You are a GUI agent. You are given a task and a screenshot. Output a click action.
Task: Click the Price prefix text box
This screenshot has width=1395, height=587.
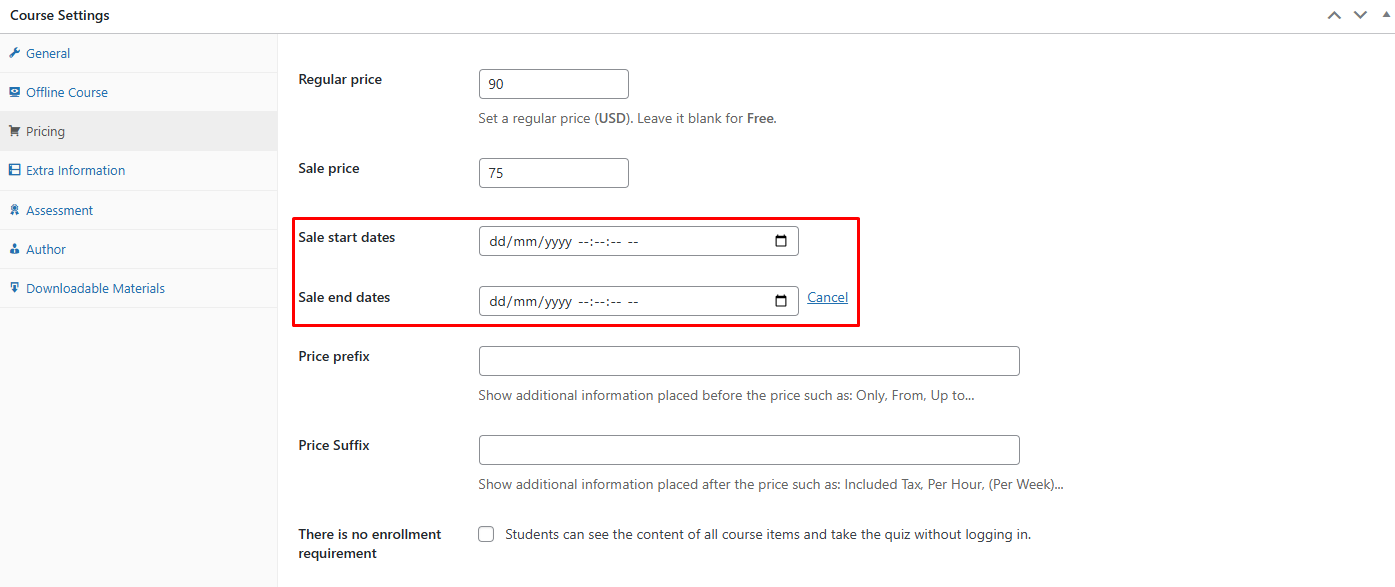tap(748, 361)
